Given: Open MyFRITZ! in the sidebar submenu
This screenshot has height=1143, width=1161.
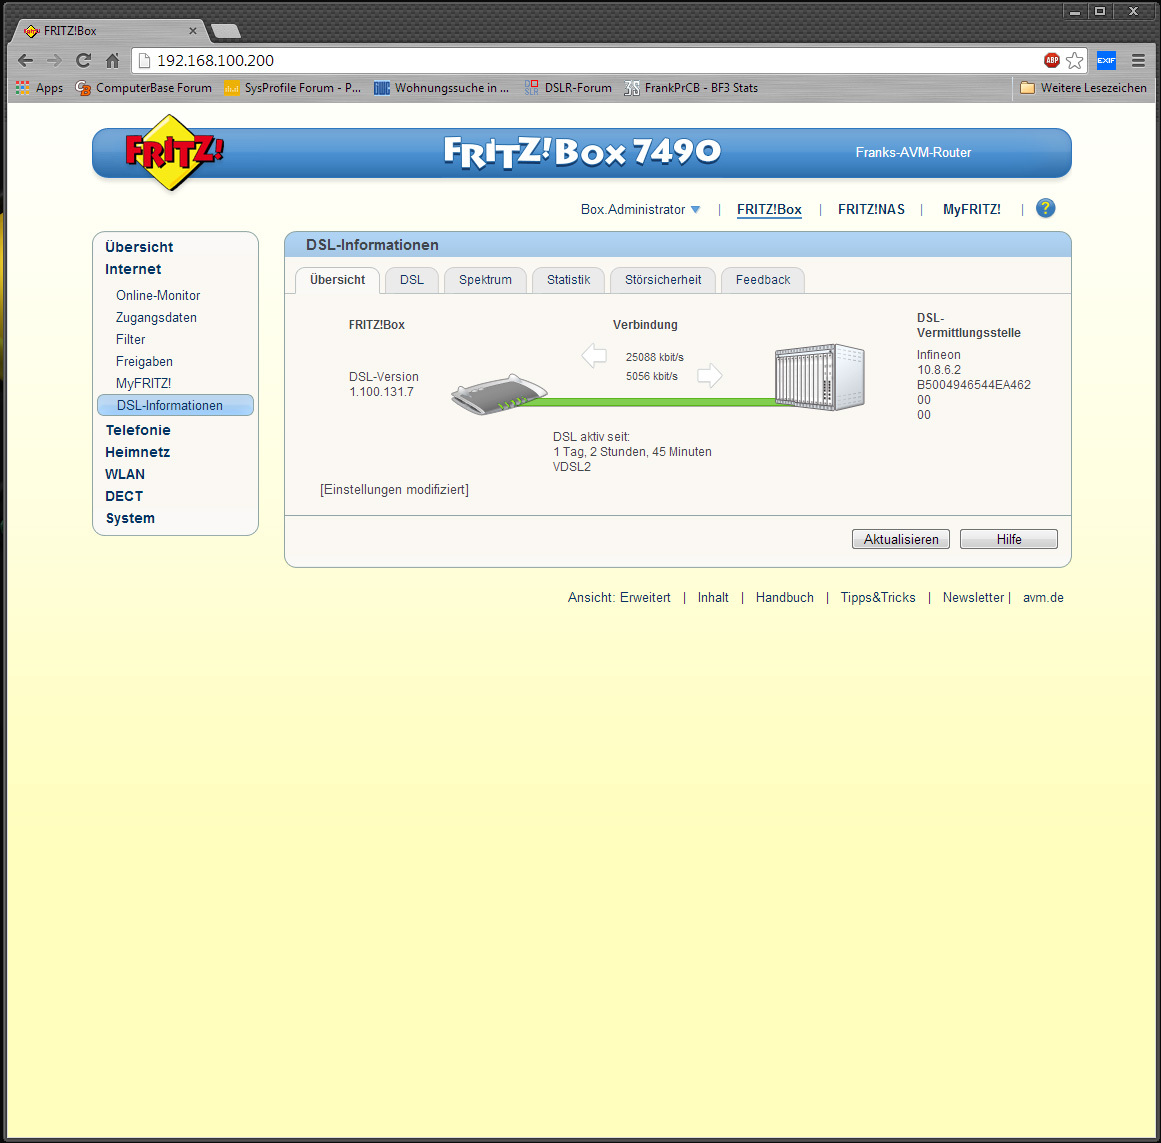Looking at the screenshot, I should (143, 383).
